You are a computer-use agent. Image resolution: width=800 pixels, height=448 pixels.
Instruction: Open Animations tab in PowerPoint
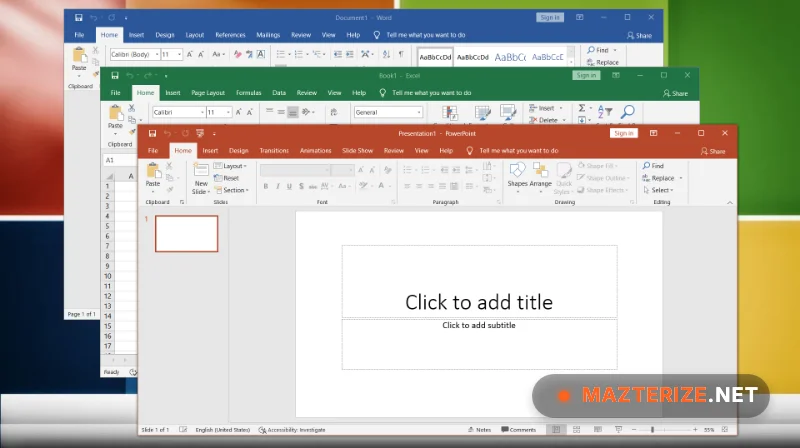pyautogui.click(x=315, y=151)
